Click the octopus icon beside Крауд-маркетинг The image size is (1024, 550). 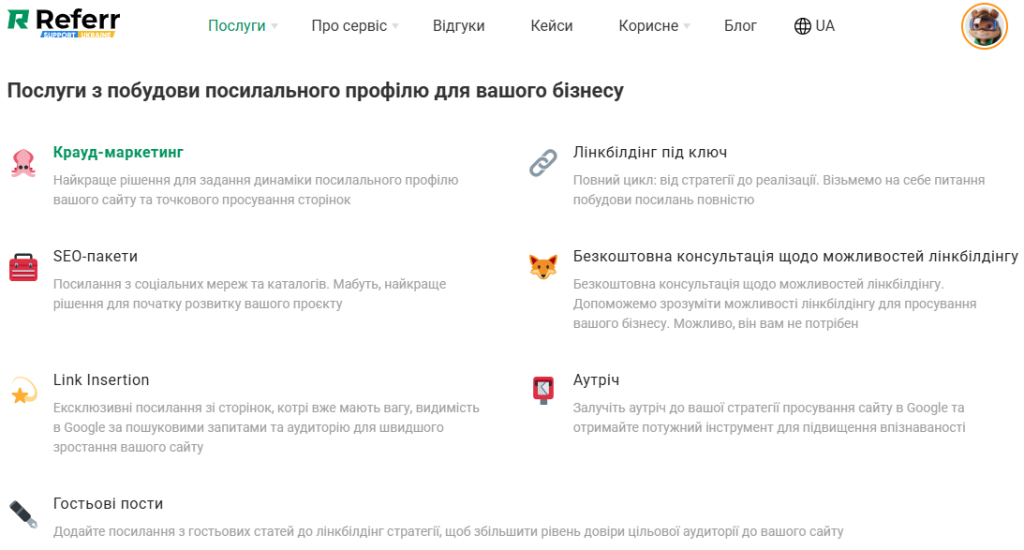click(x=23, y=163)
